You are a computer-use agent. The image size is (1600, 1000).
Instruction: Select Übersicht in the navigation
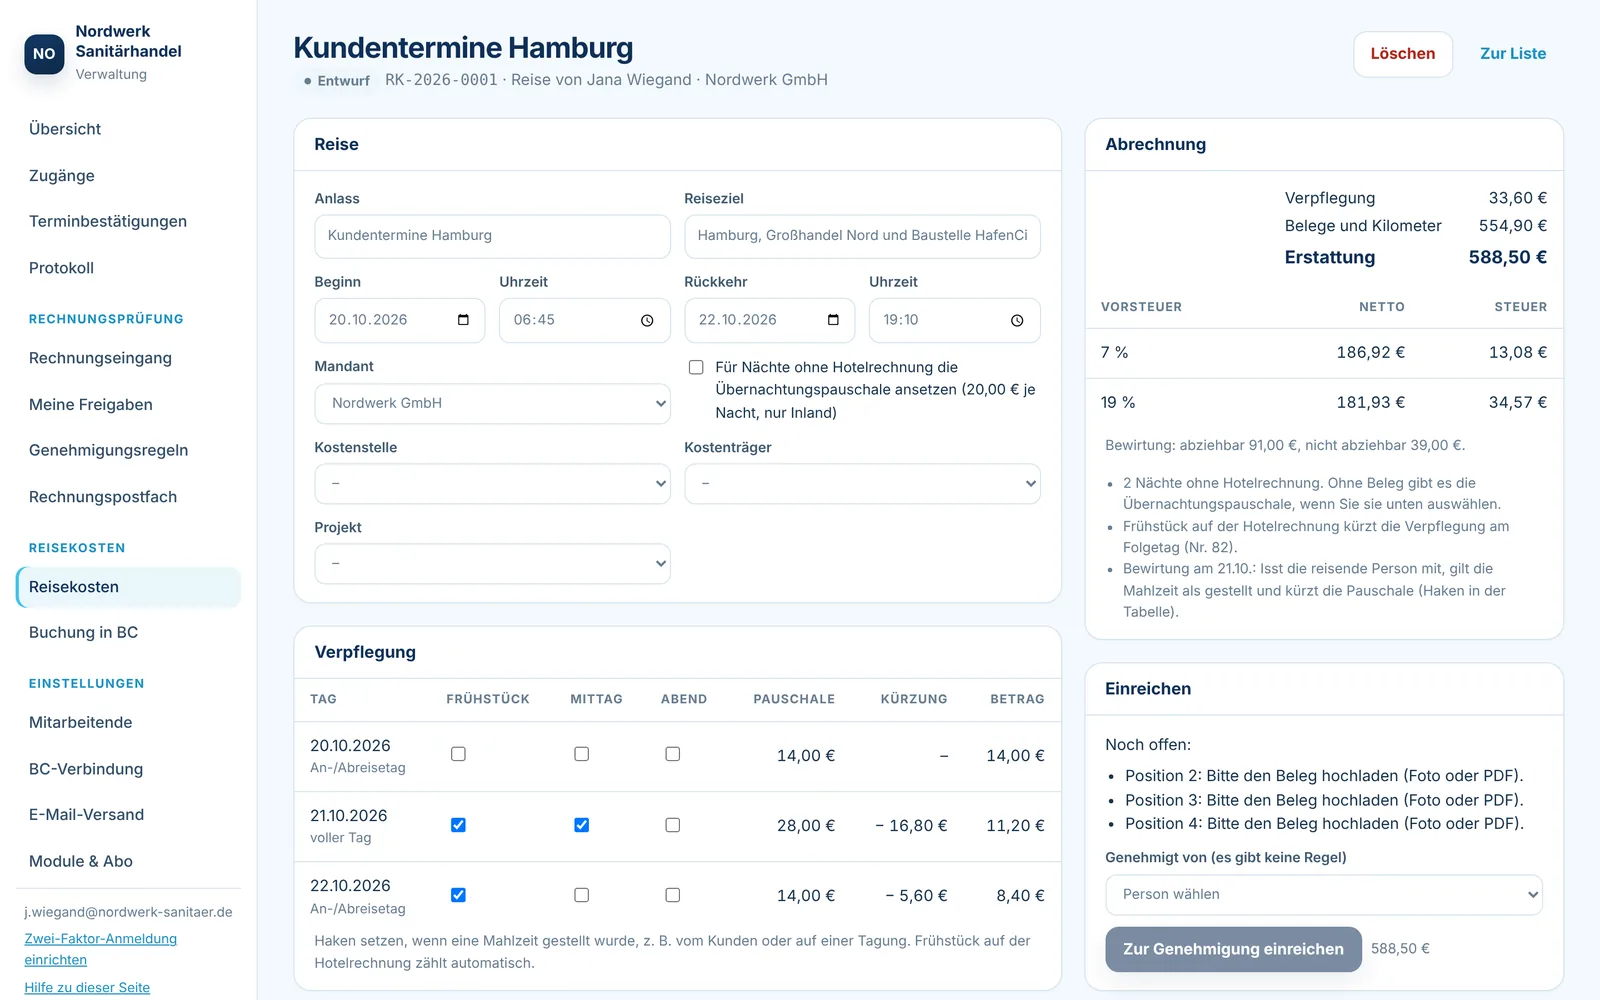[65, 129]
